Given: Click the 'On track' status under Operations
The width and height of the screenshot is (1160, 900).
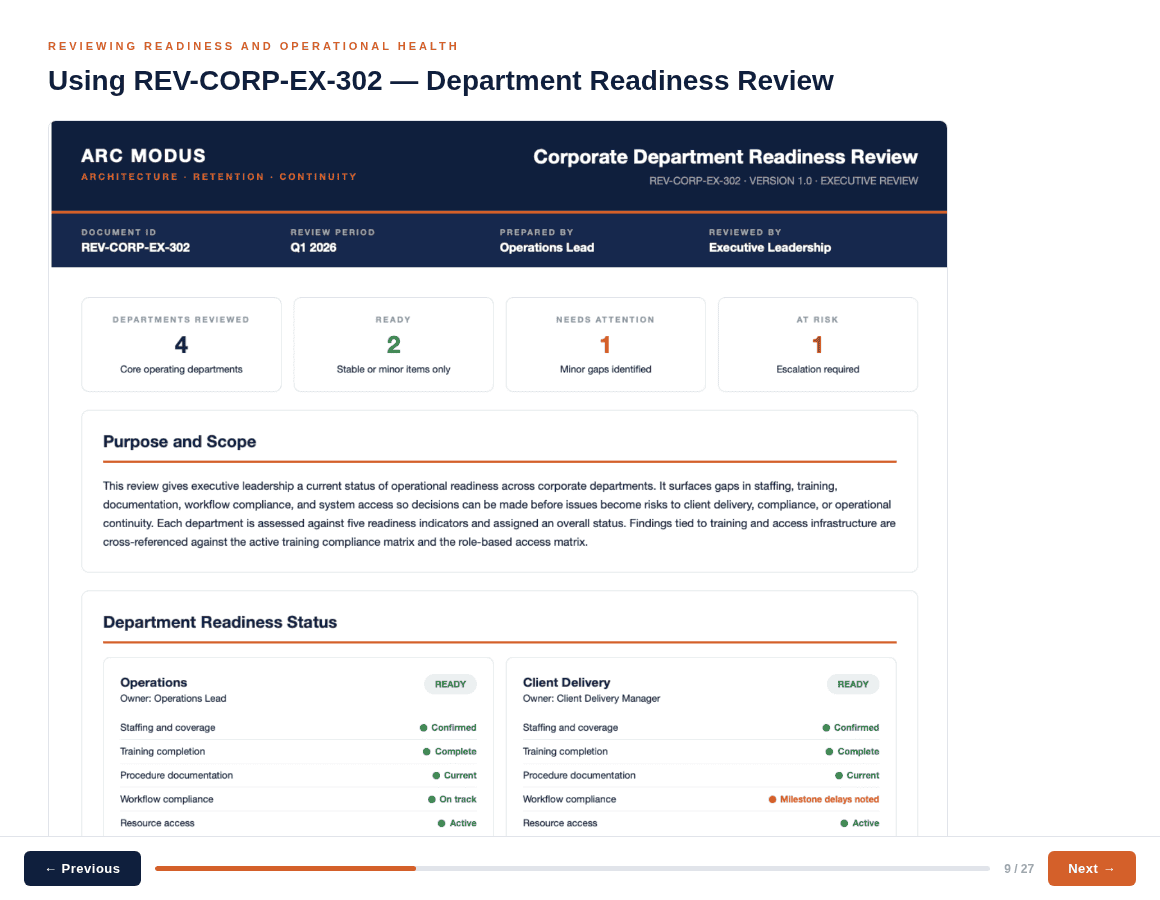Looking at the screenshot, I should tap(452, 799).
